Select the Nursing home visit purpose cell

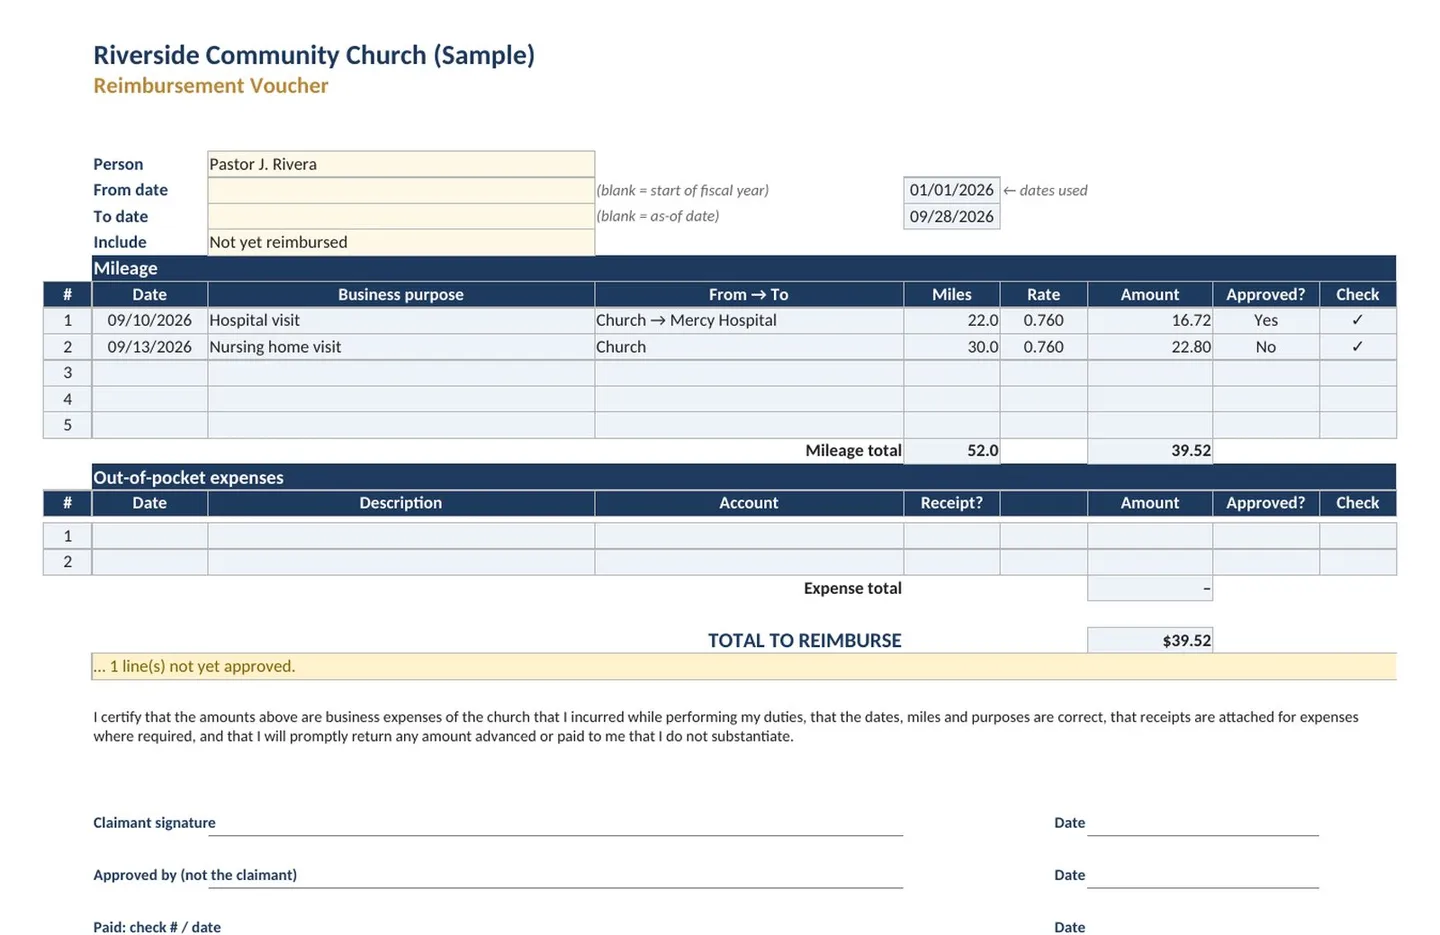(401, 347)
